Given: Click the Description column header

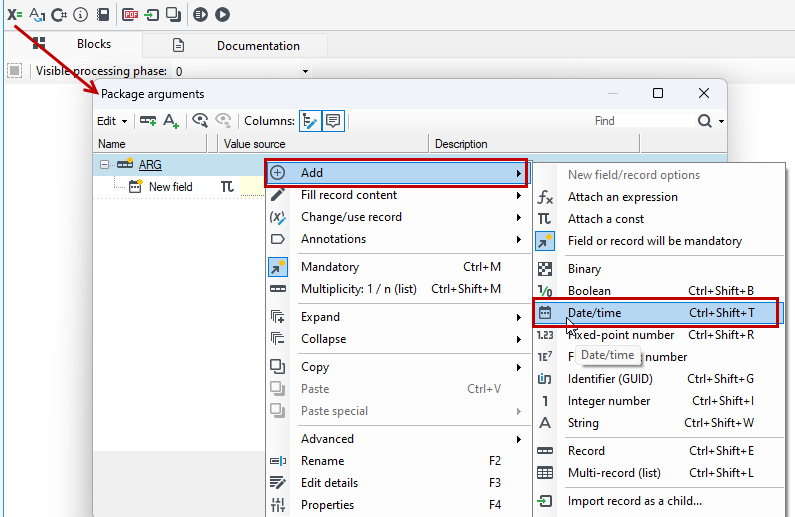Looking at the screenshot, I should [535, 144].
